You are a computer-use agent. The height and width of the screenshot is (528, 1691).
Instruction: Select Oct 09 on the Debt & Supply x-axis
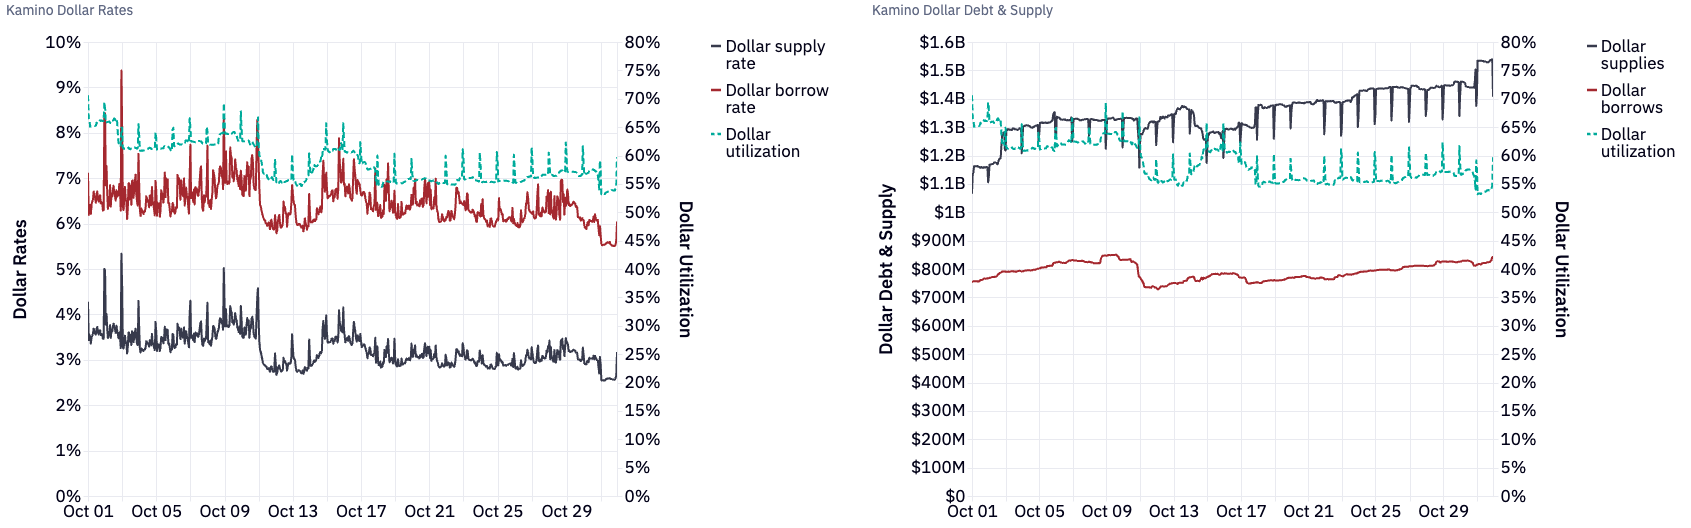(1106, 511)
